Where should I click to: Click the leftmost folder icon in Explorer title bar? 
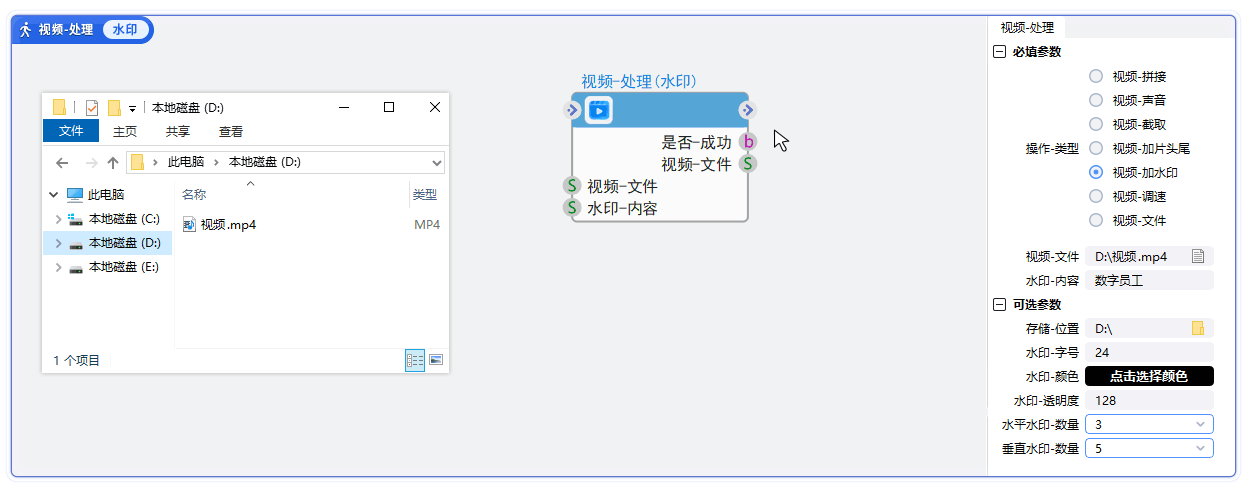coord(59,108)
